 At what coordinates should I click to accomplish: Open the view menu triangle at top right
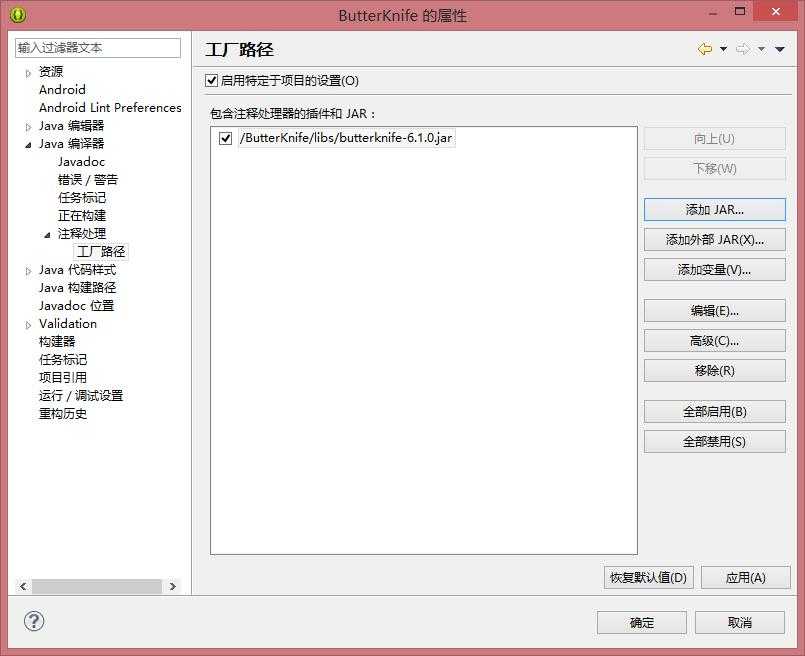780,49
